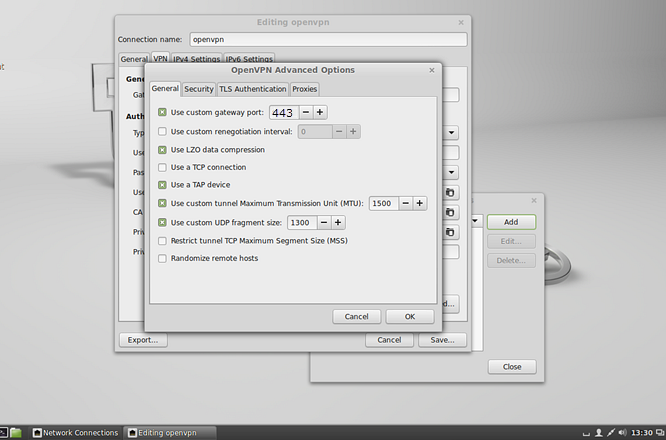Click the display icon beside the clock
This screenshot has height=440, width=666.
click(660, 433)
